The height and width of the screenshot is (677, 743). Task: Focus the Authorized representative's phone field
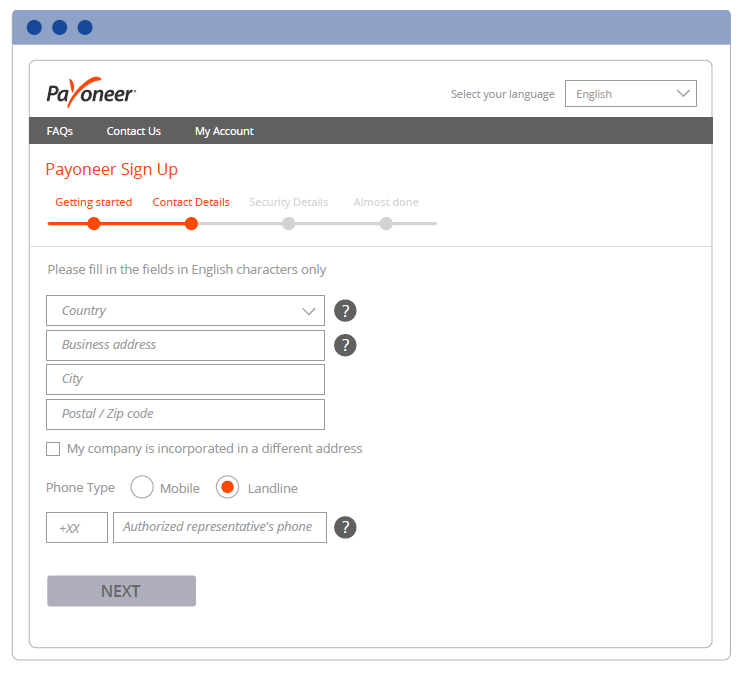(220, 527)
